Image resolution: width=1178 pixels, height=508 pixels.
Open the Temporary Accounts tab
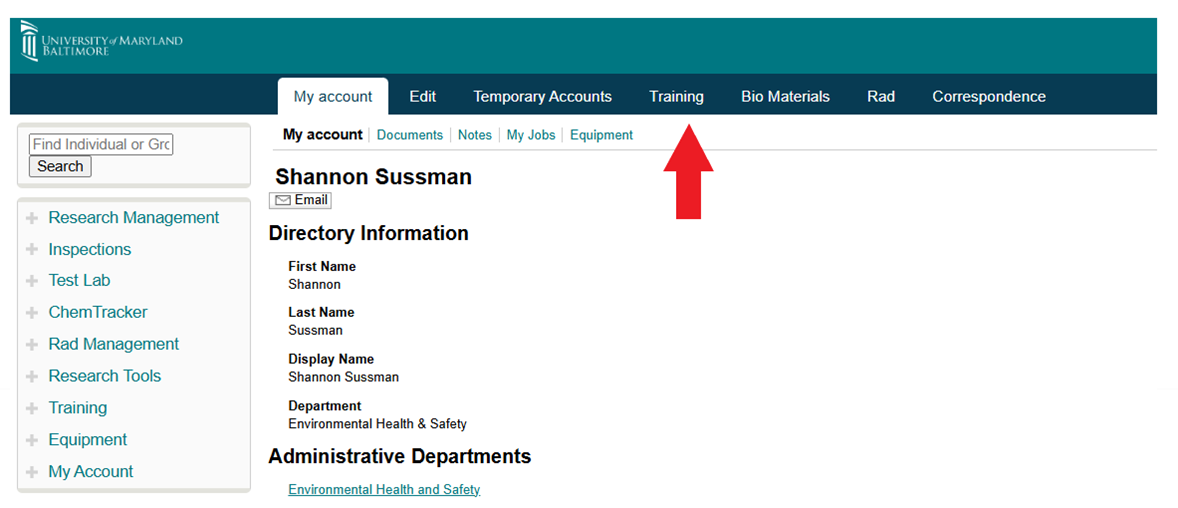(542, 97)
